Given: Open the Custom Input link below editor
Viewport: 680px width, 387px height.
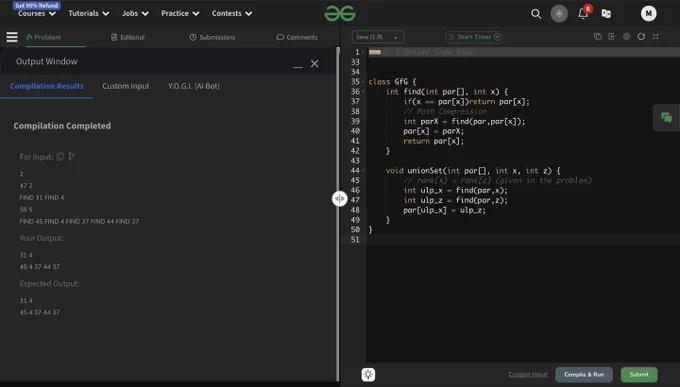Looking at the screenshot, I should point(528,374).
